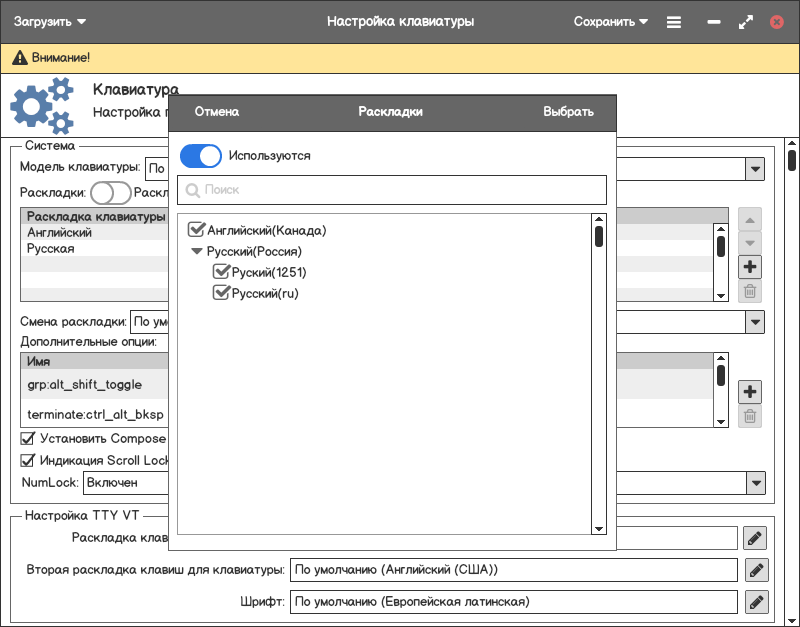800x627 pixels.
Task: Open the keyboard model dropdown arrow
Action: pyautogui.click(x=755, y=169)
